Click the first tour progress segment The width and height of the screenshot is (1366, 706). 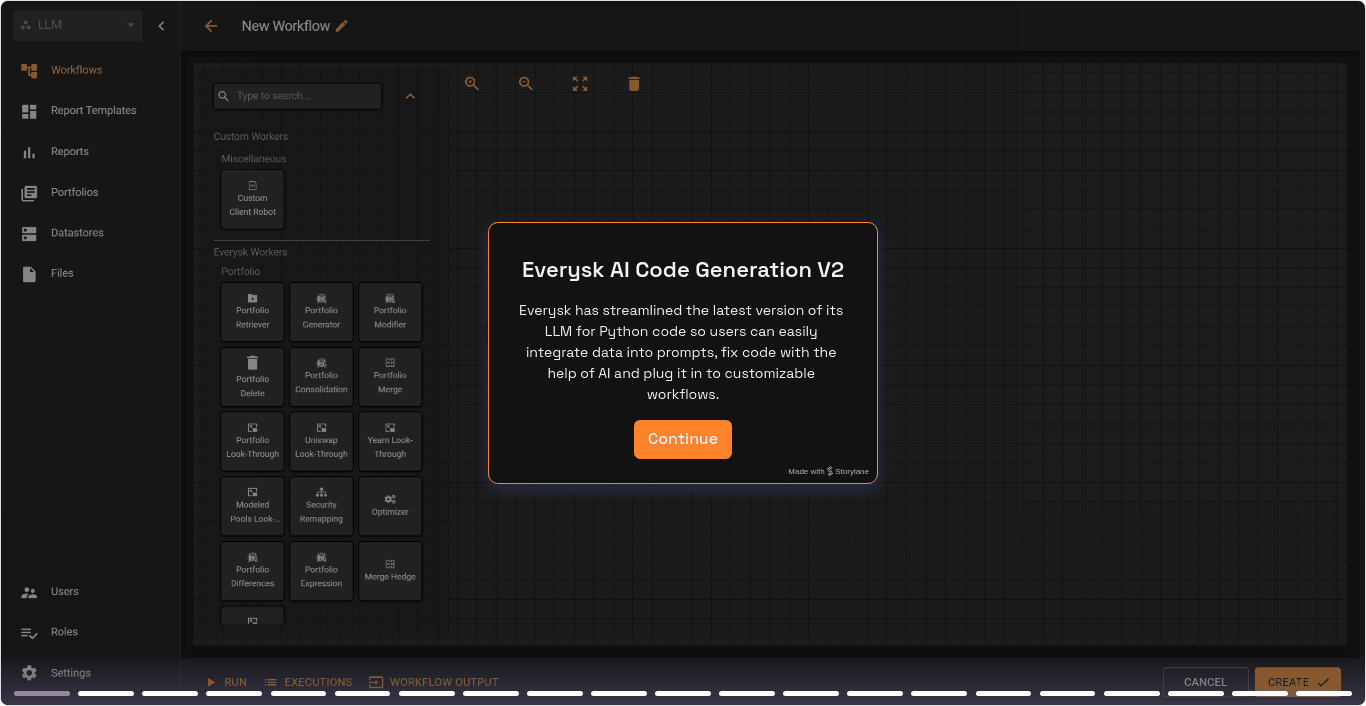(x=42, y=693)
